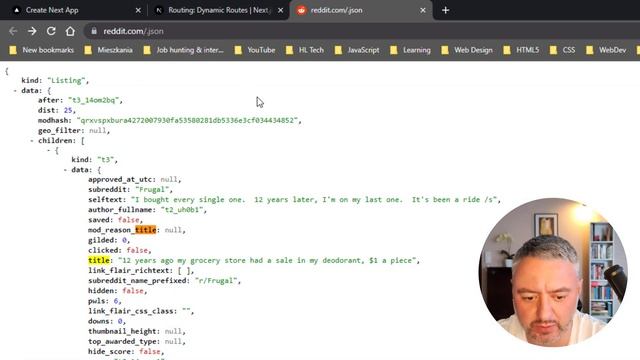Collapse the nested data object under t3
The height and width of the screenshot is (360, 640).
[65, 170]
